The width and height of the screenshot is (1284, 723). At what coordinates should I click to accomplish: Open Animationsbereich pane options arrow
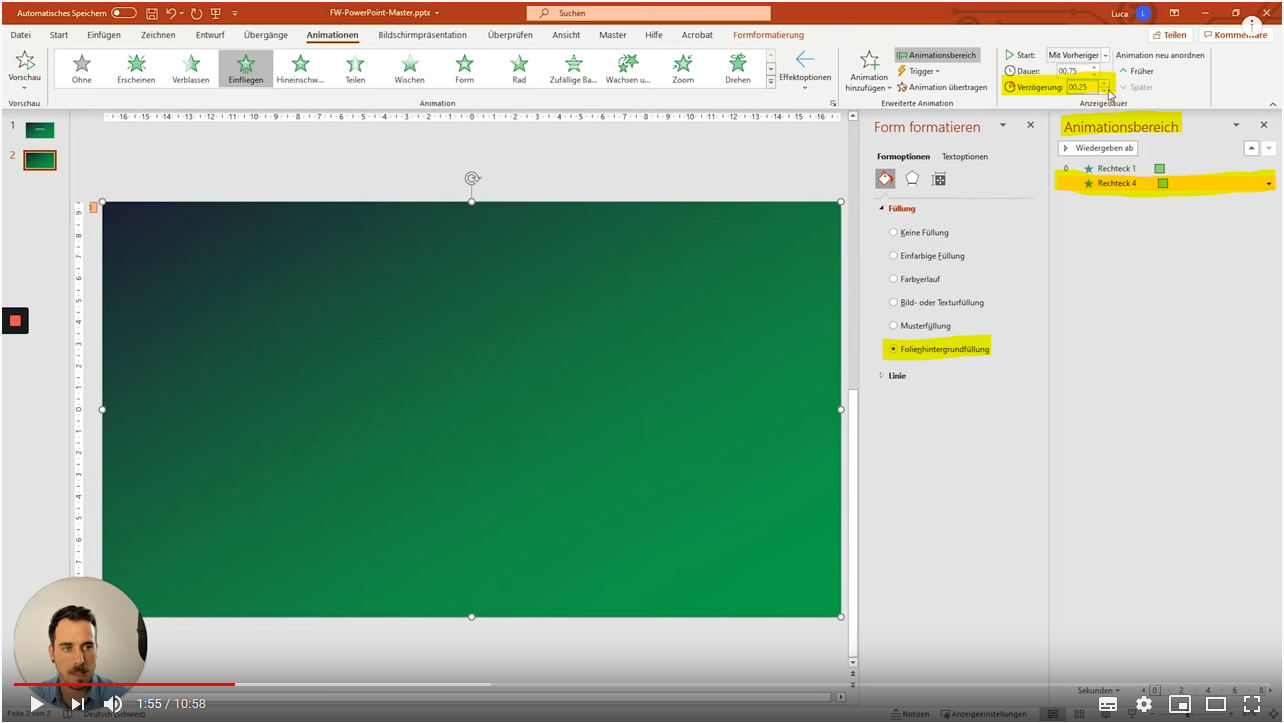(1236, 125)
